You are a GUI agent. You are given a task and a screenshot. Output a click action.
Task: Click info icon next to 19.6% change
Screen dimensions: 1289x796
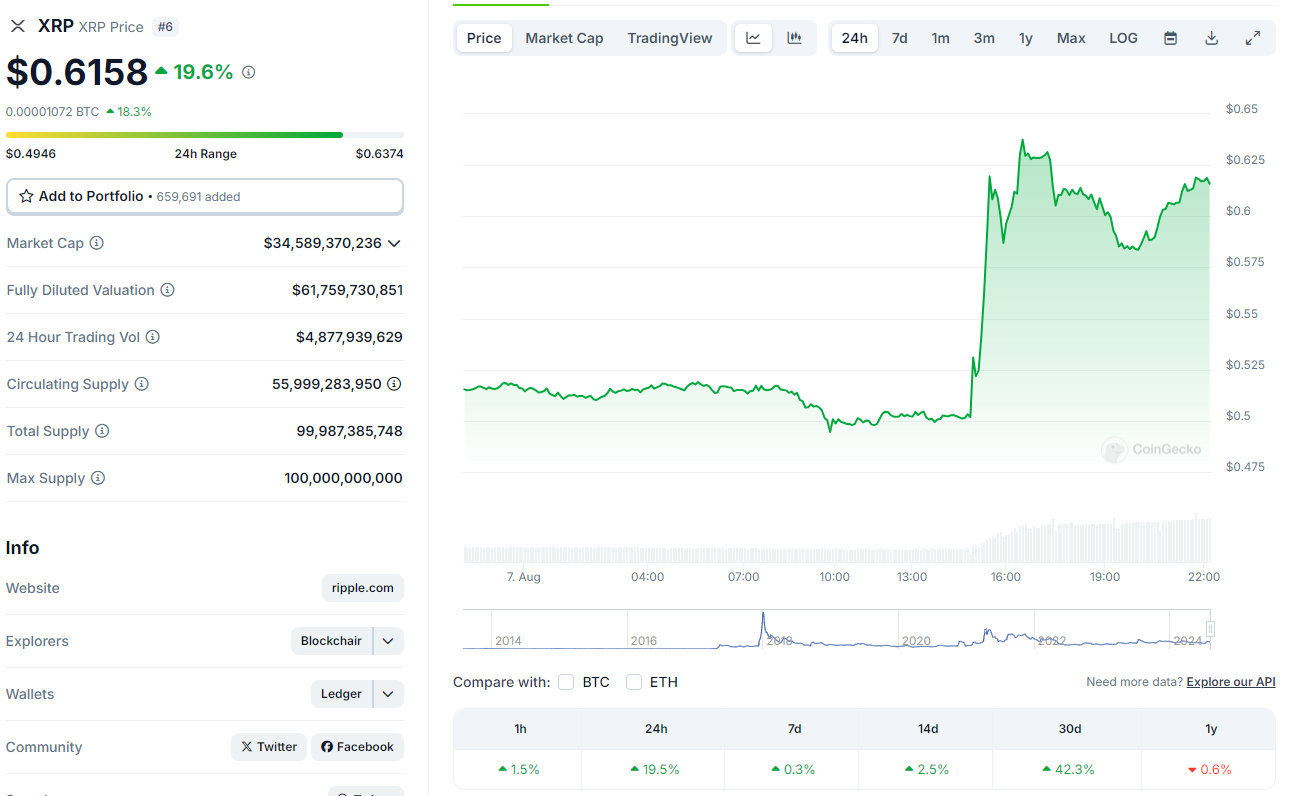tap(249, 72)
